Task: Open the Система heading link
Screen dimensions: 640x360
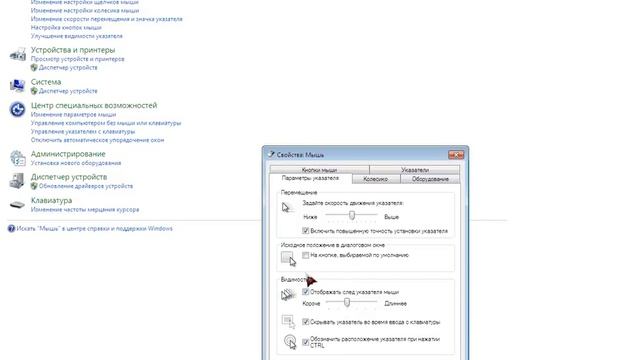Action: pos(46,82)
